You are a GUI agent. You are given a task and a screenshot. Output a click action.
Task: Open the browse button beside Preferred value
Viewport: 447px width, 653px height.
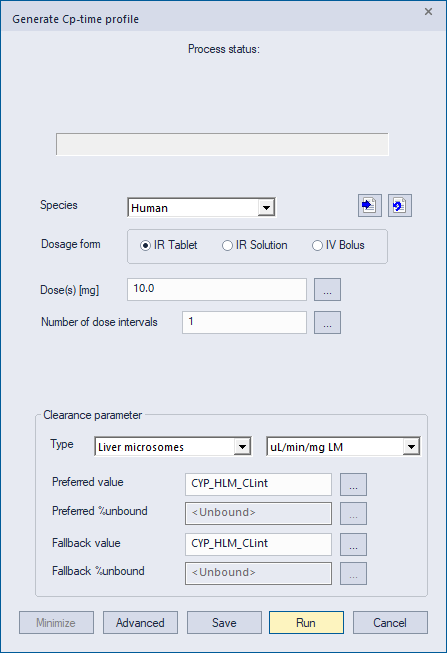tap(353, 484)
